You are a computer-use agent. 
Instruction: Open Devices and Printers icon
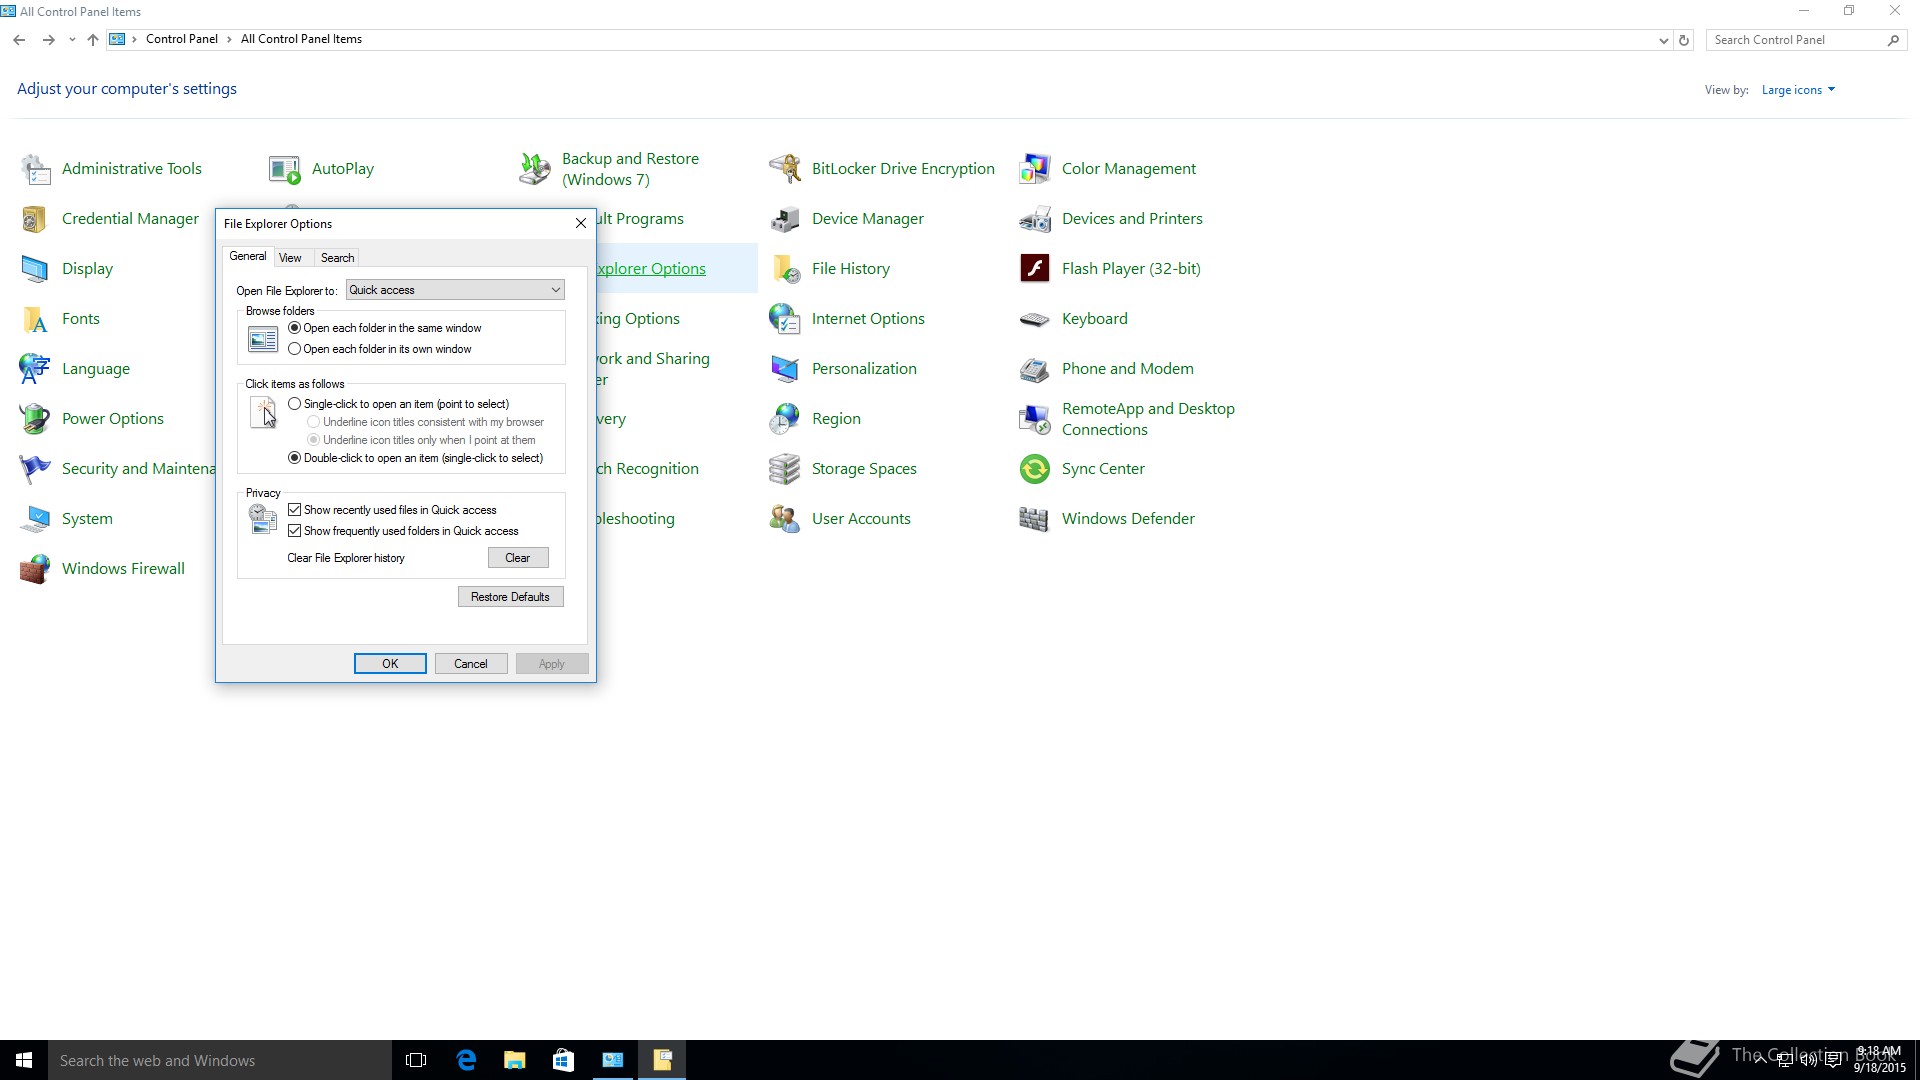pyautogui.click(x=1035, y=219)
